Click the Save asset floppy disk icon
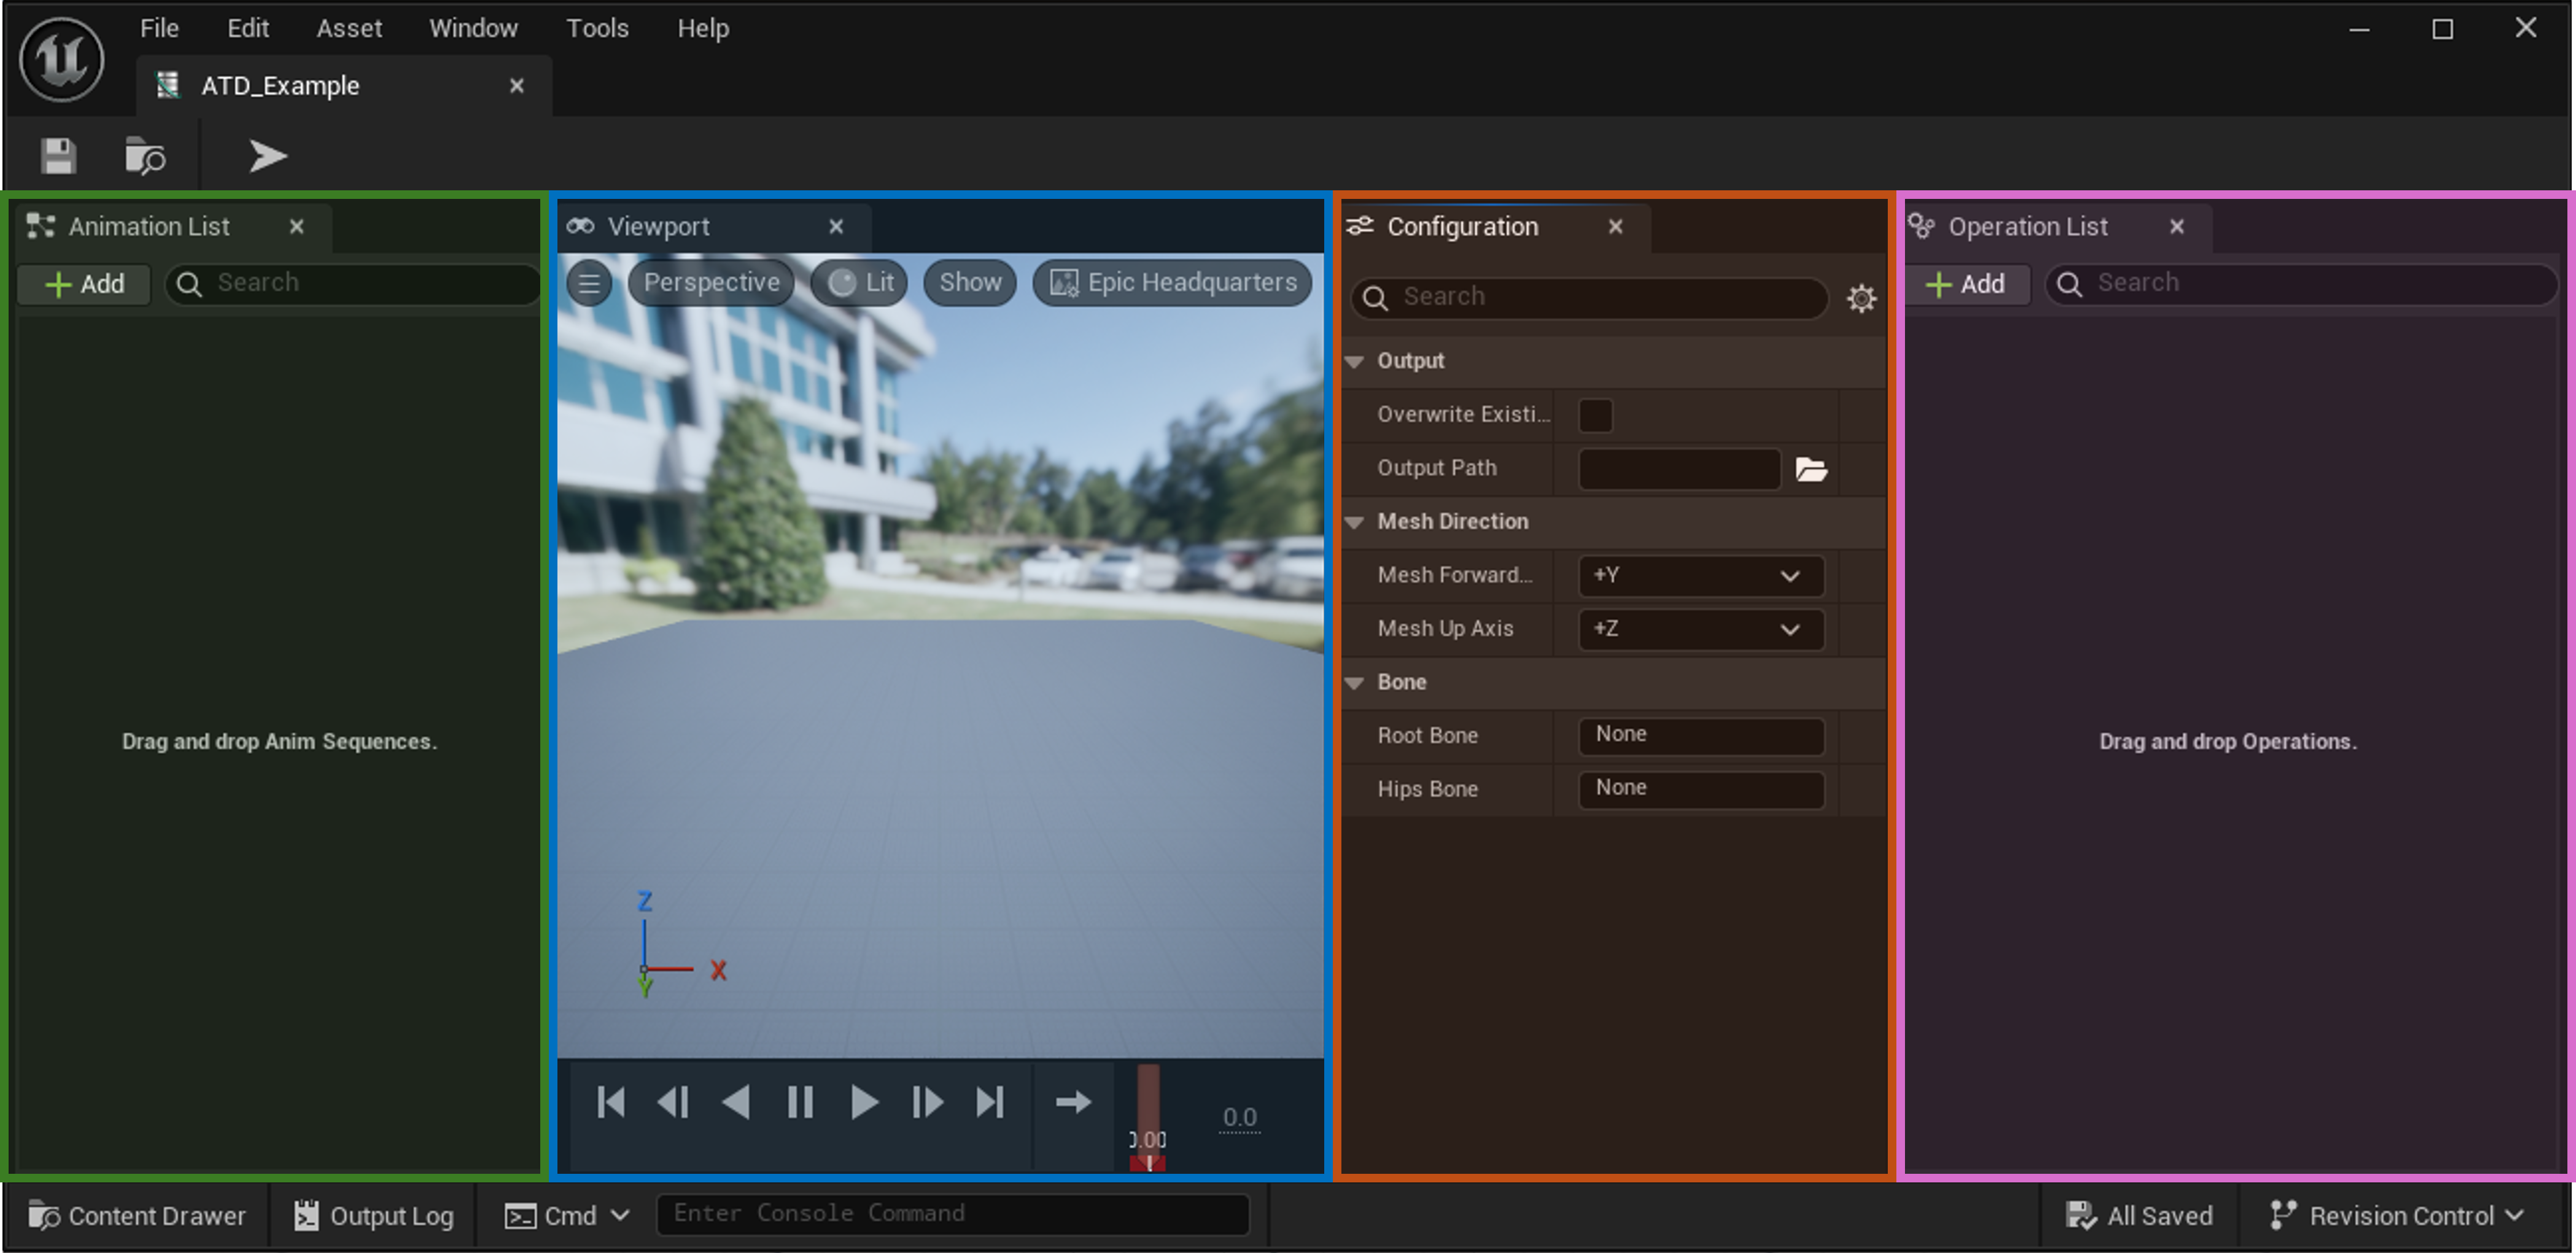The height and width of the screenshot is (1253, 2576). point(58,156)
